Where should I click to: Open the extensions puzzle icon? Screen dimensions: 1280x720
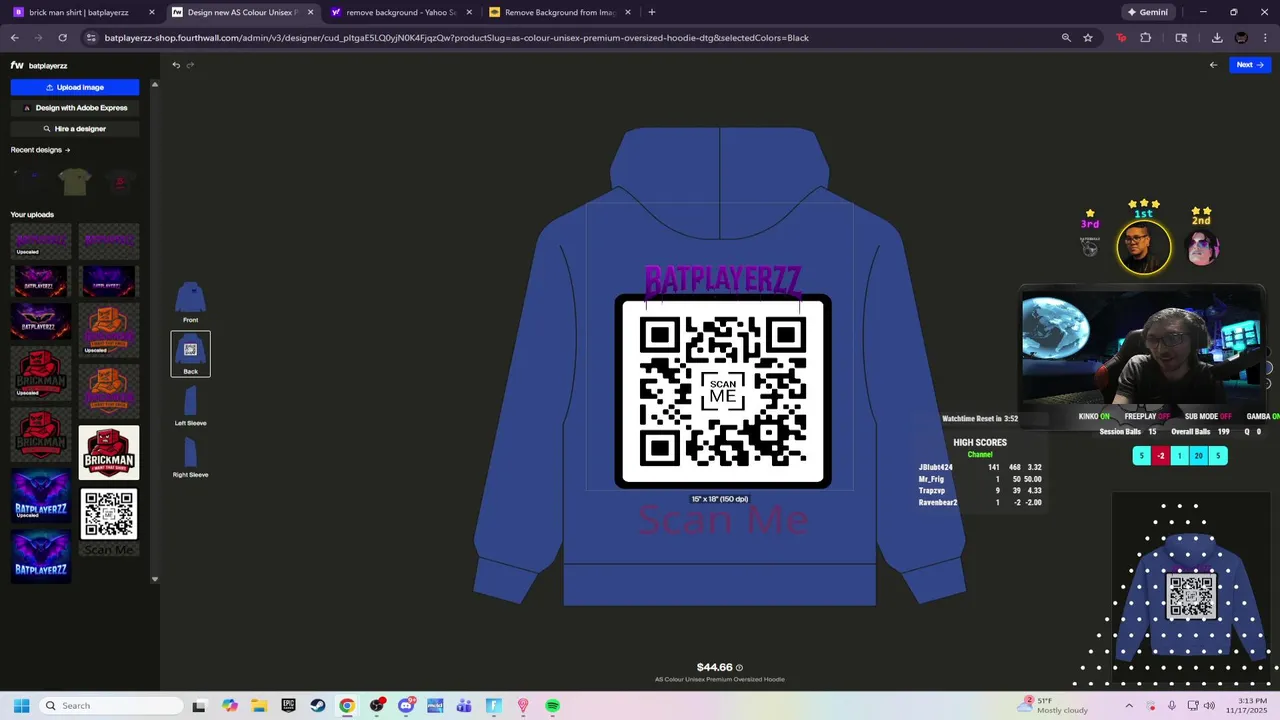1146,38
